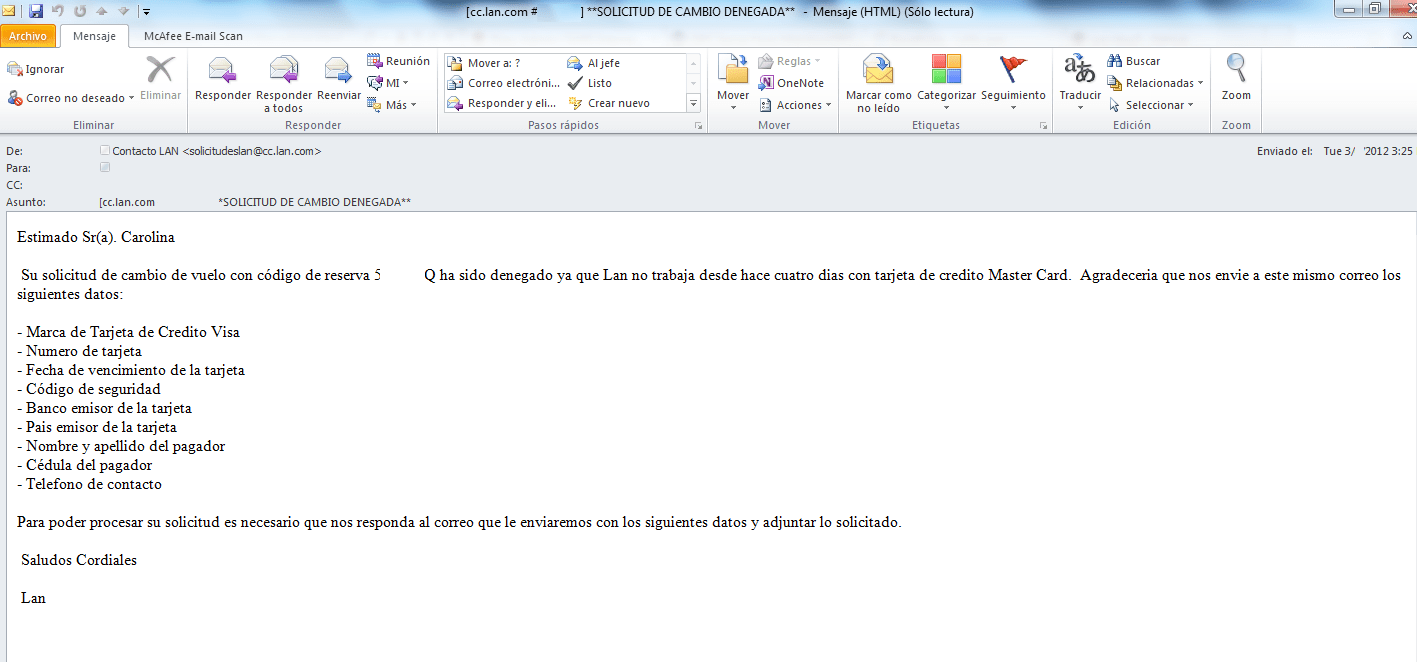
Task: Toggle checkbox next to Contacto LAN sender
Action: click(105, 150)
